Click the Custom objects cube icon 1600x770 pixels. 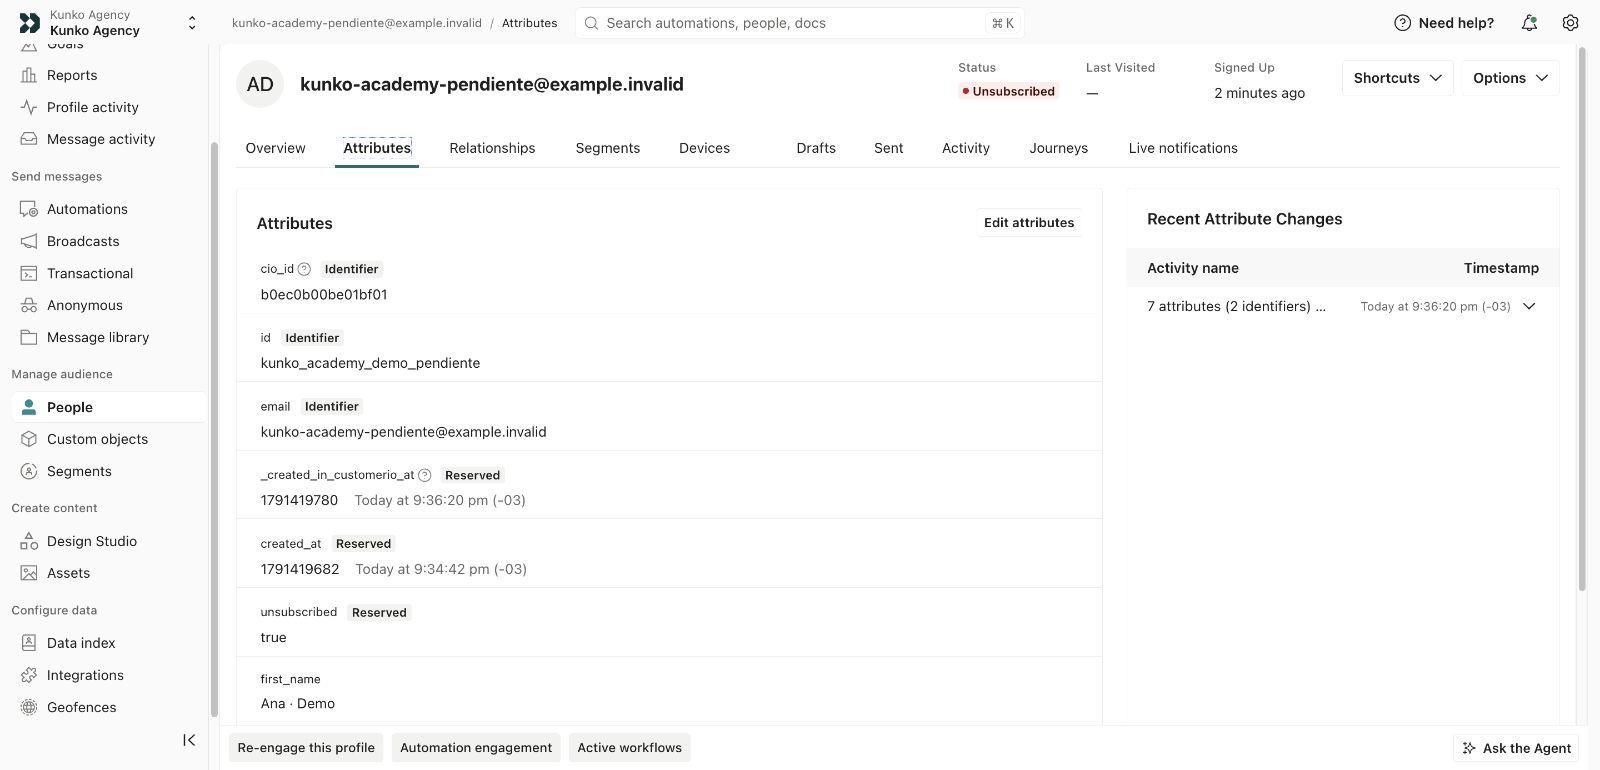[29, 439]
